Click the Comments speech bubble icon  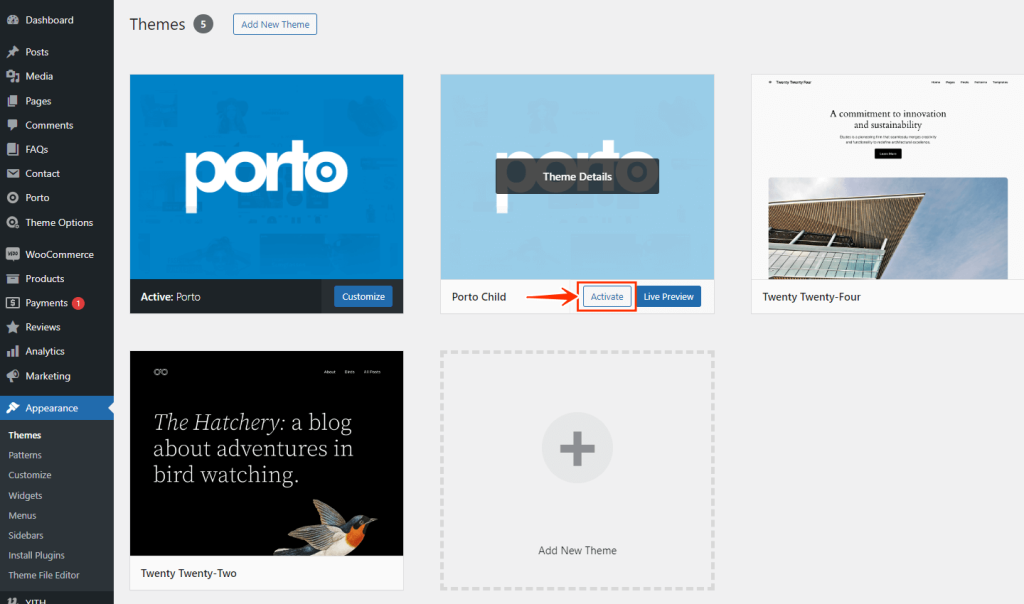[x=12, y=125]
